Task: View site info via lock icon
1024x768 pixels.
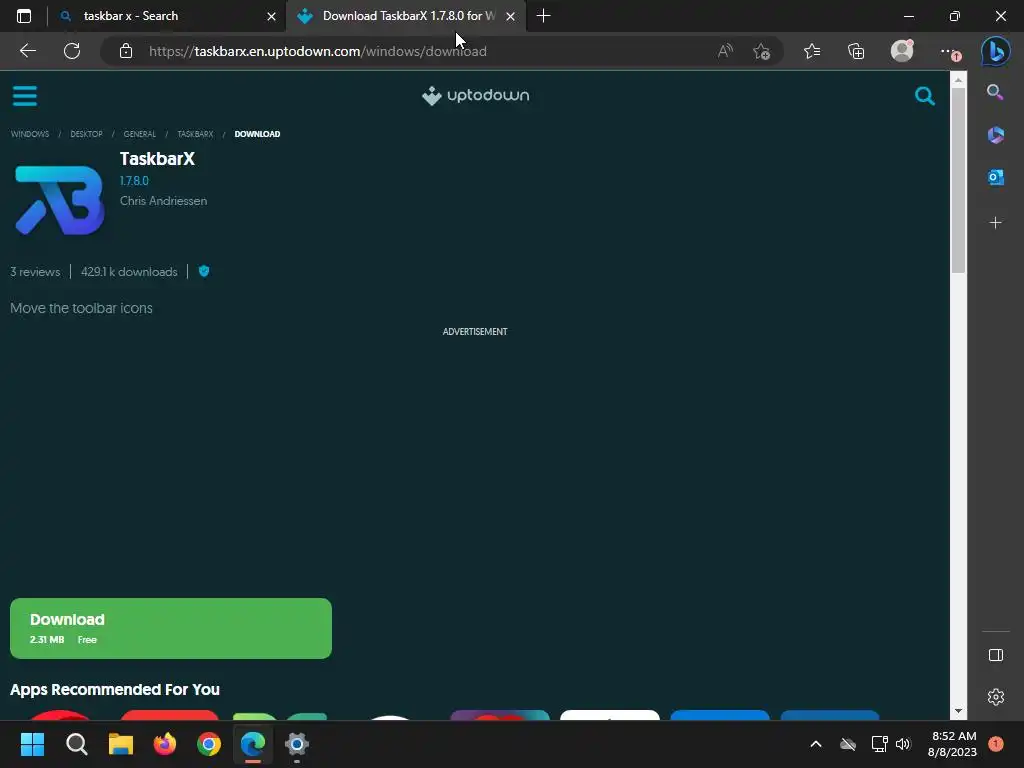Action: (x=126, y=51)
